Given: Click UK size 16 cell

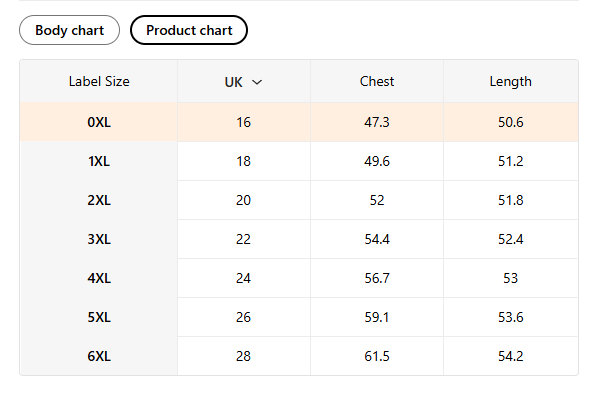Looking at the screenshot, I should (x=244, y=122).
